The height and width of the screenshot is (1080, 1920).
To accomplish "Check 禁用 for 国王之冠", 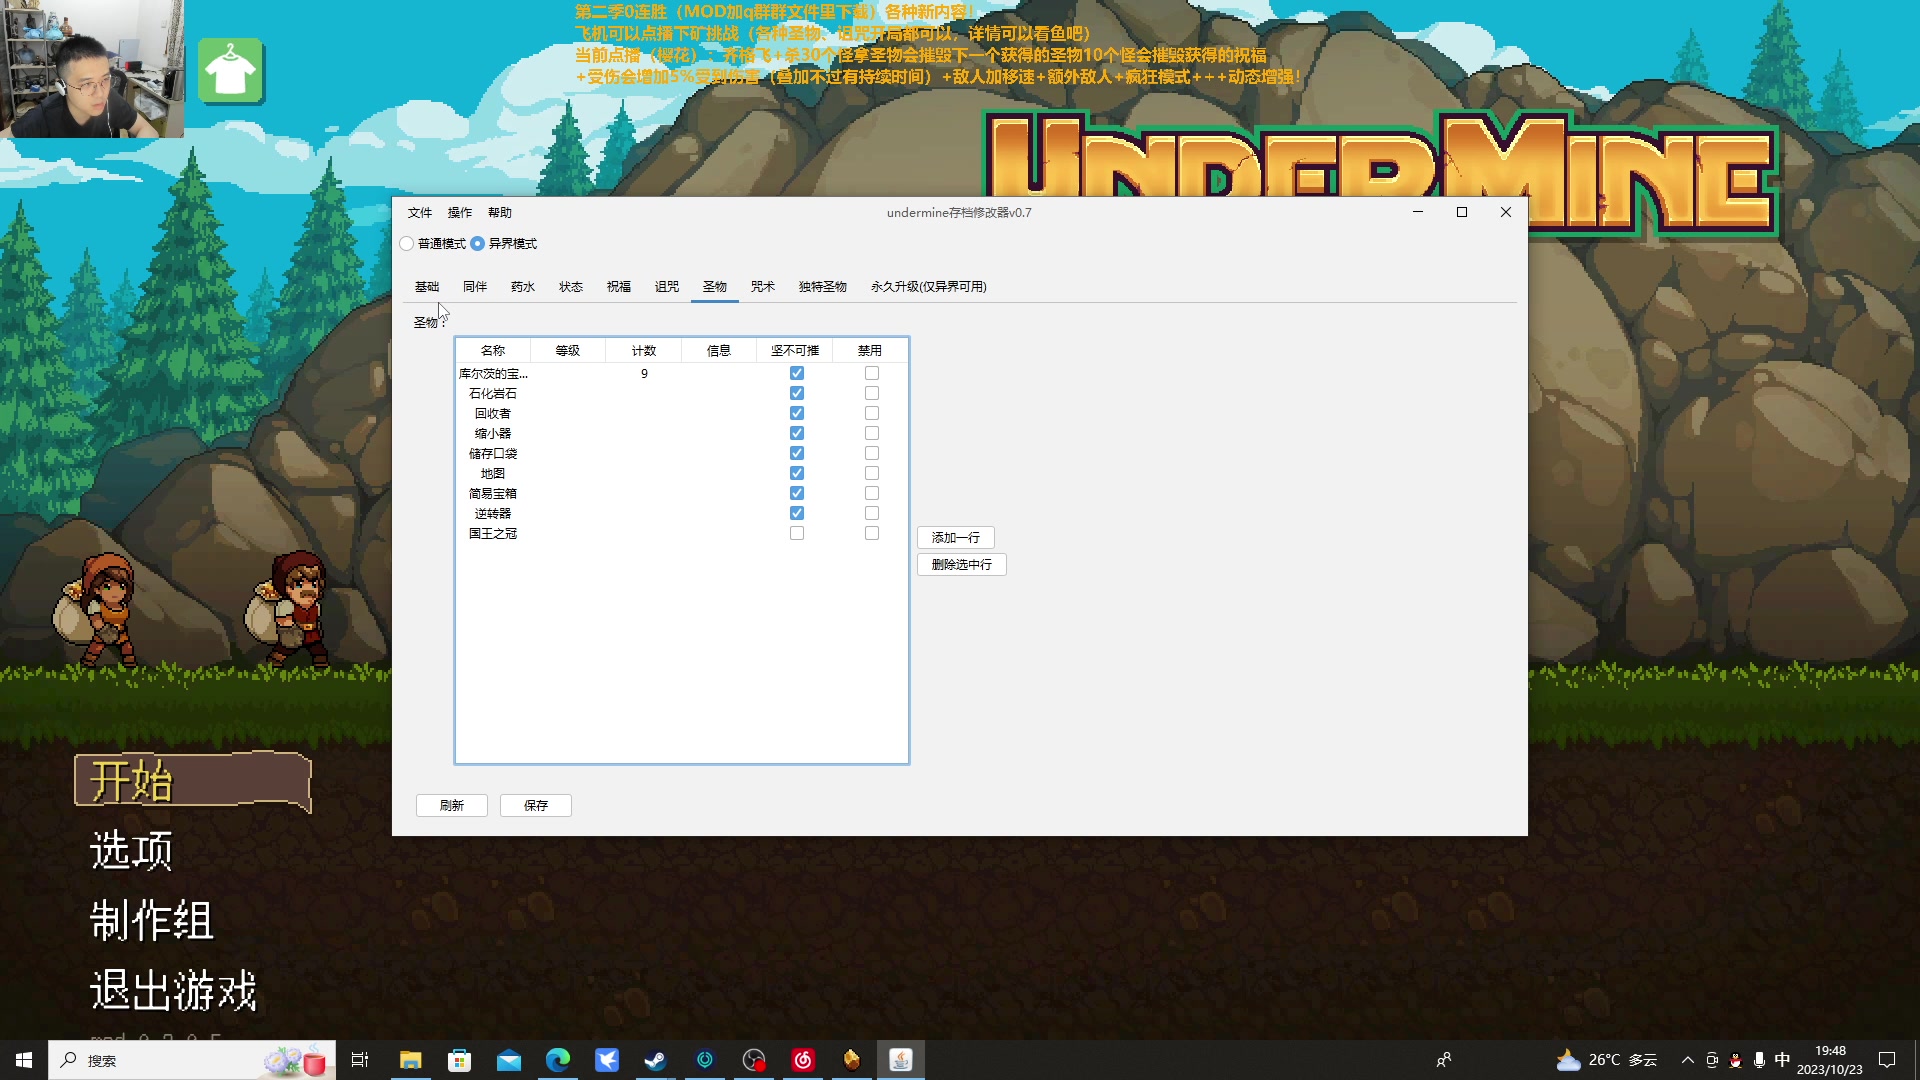I will 872,534.
